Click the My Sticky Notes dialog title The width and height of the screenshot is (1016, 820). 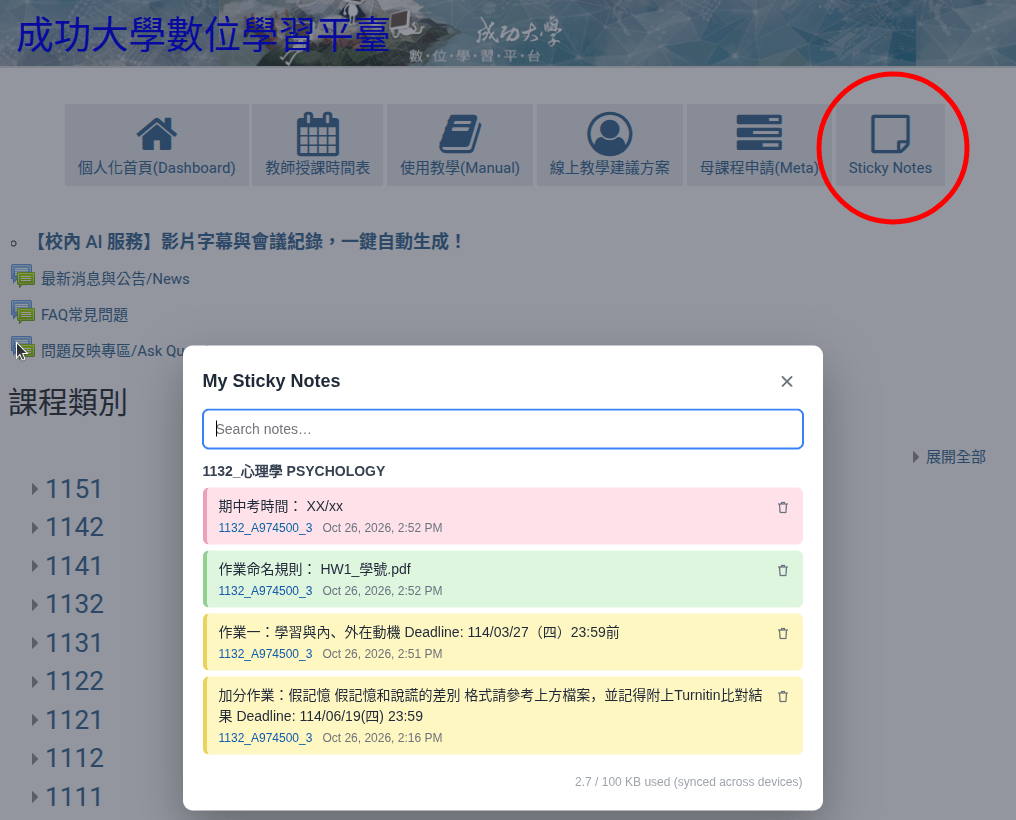271,381
